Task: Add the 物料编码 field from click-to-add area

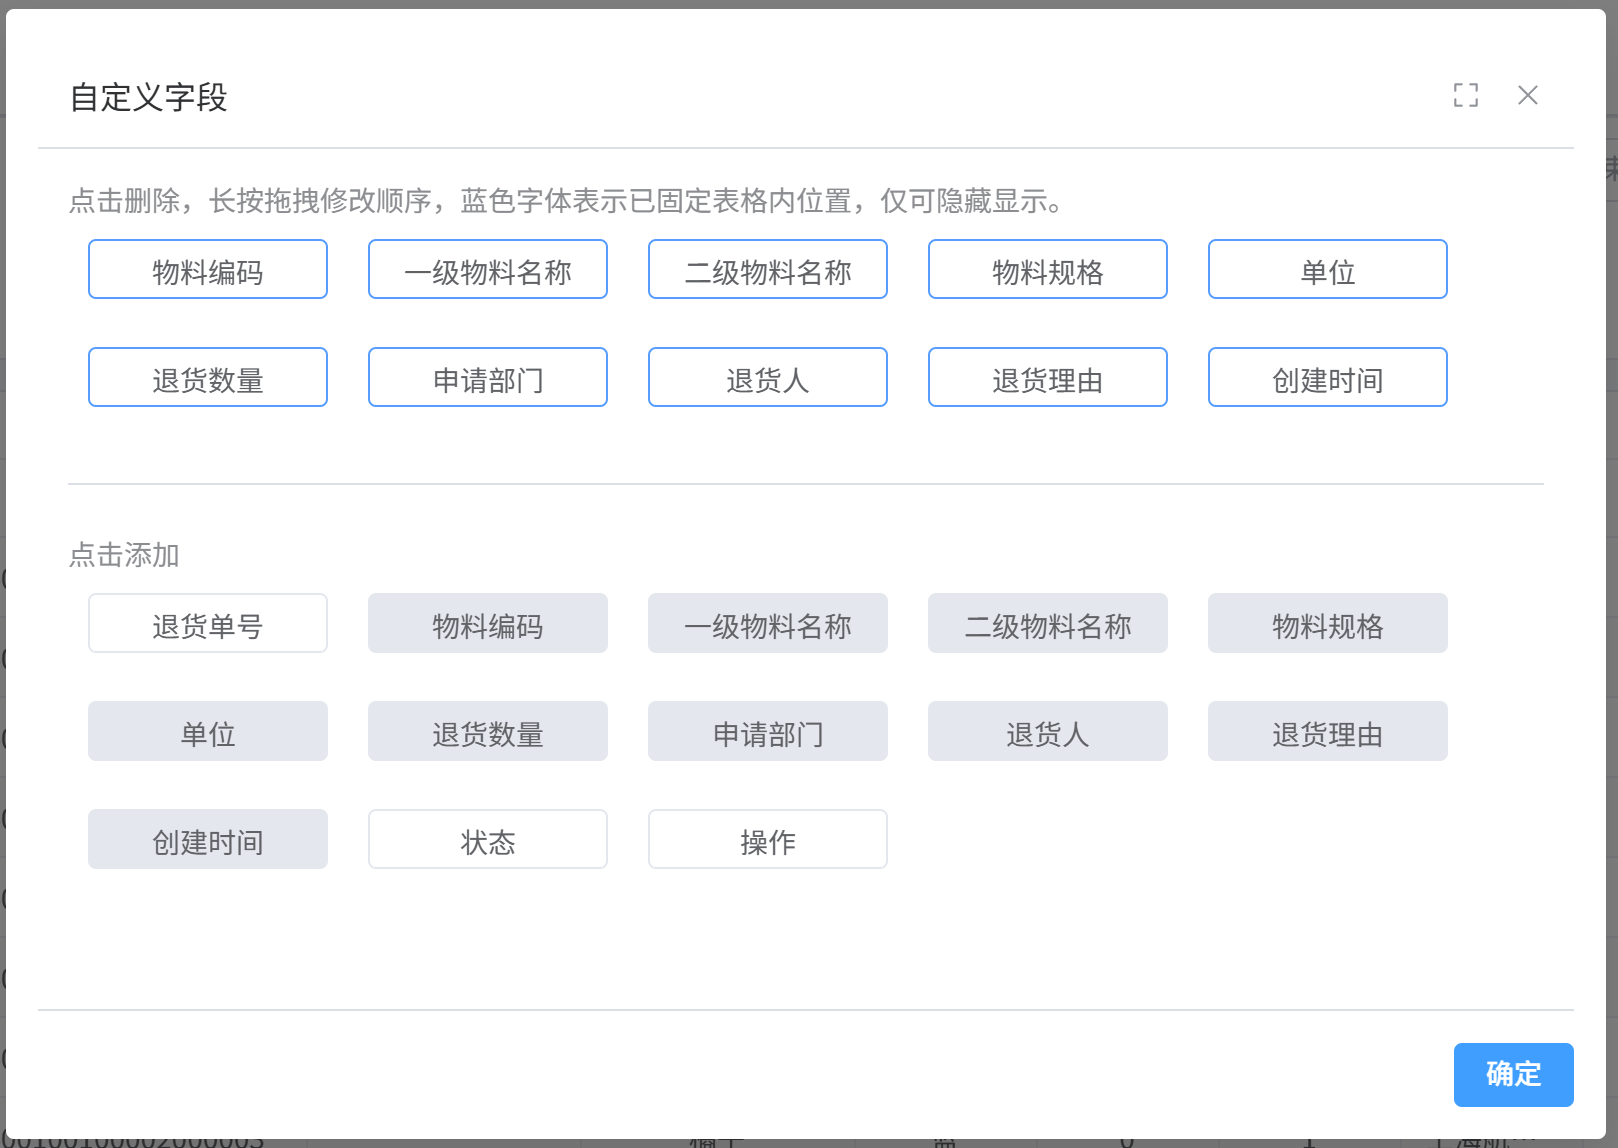Action: [487, 623]
